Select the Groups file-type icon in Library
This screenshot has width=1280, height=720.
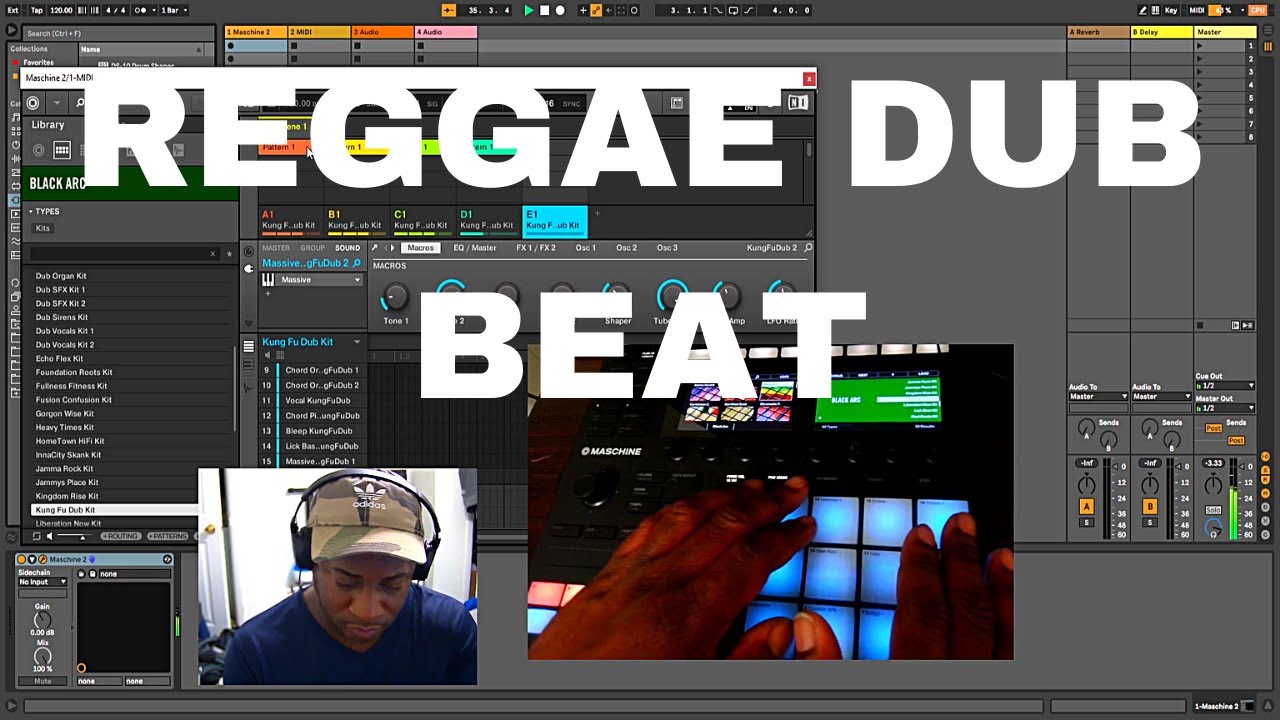click(x=62, y=150)
